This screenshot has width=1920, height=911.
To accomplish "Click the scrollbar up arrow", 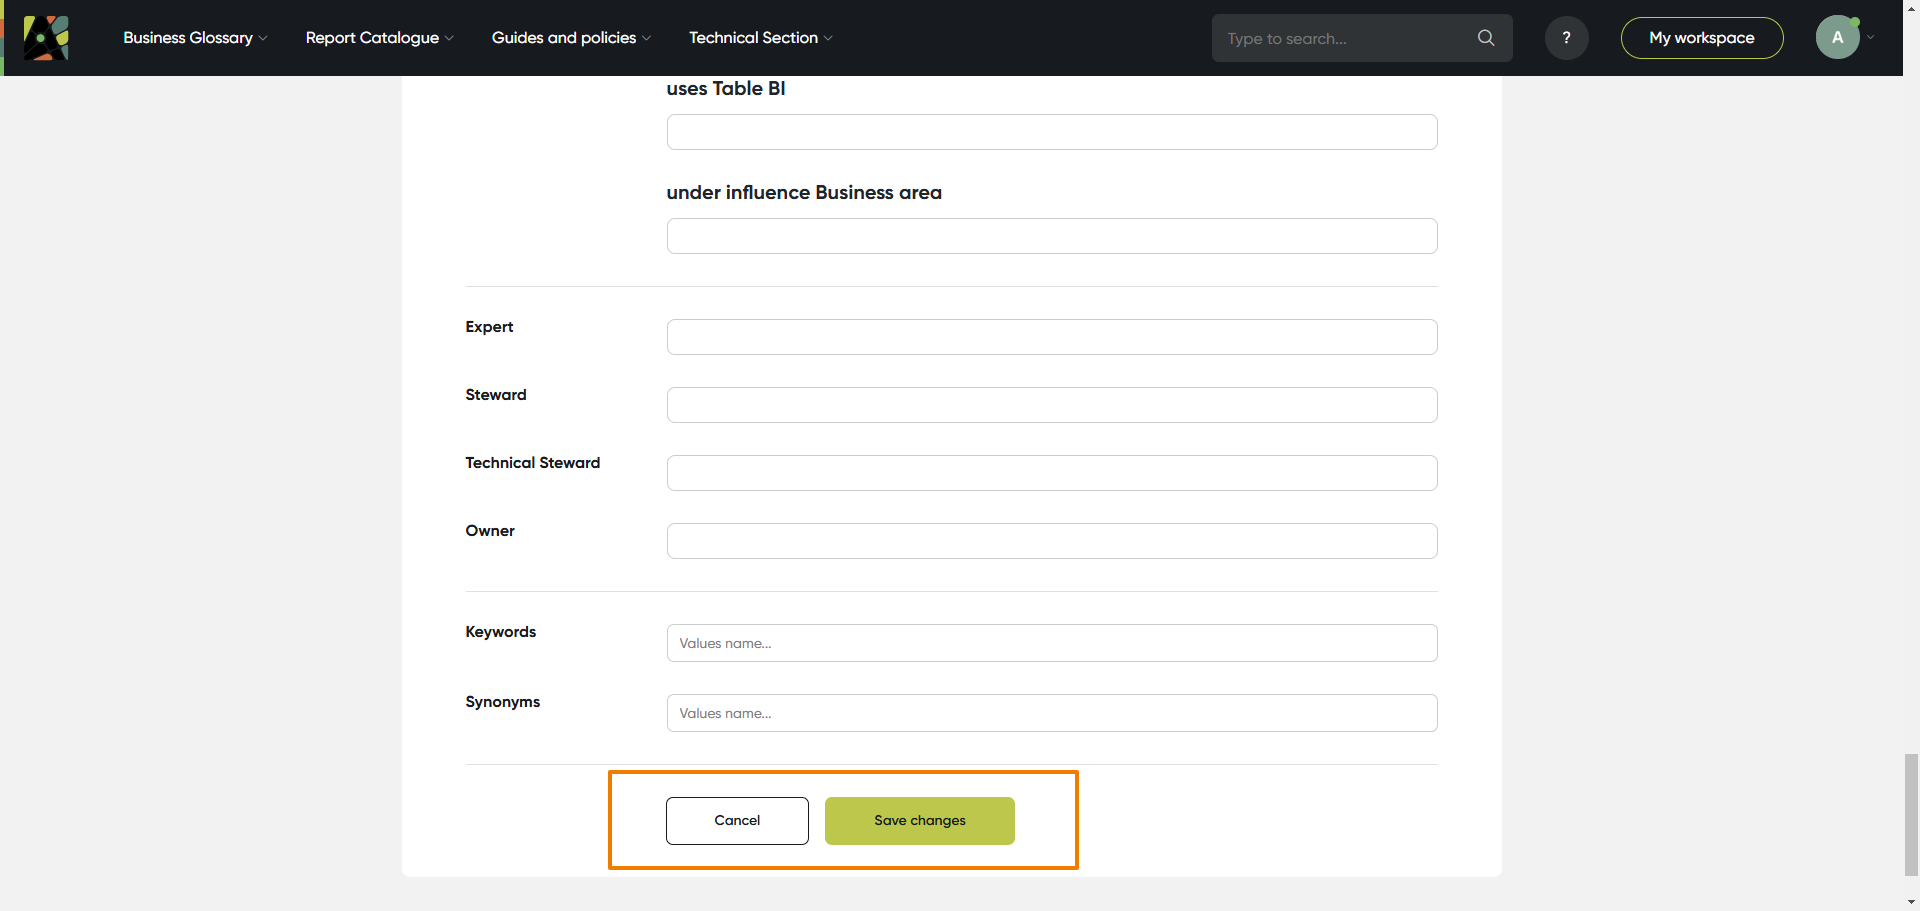I will [1910, 8].
